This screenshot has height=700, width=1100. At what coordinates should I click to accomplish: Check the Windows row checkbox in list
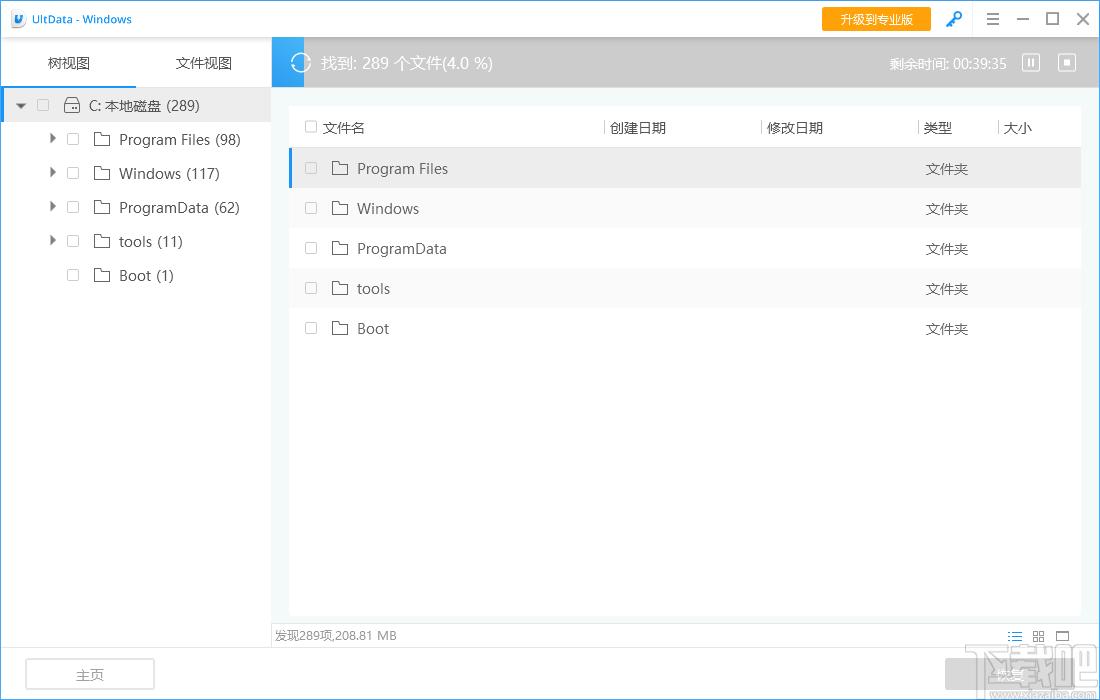[311, 208]
